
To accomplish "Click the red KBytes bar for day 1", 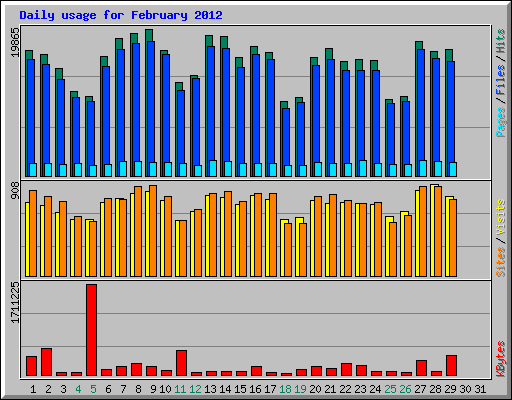I will click(31, 366).
